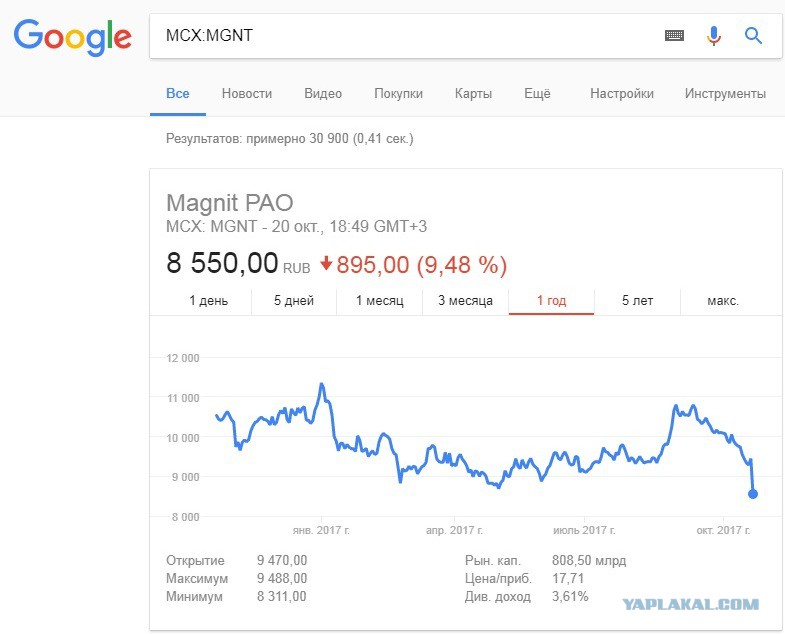Expand the Инструменты search tools

(725, 94)
